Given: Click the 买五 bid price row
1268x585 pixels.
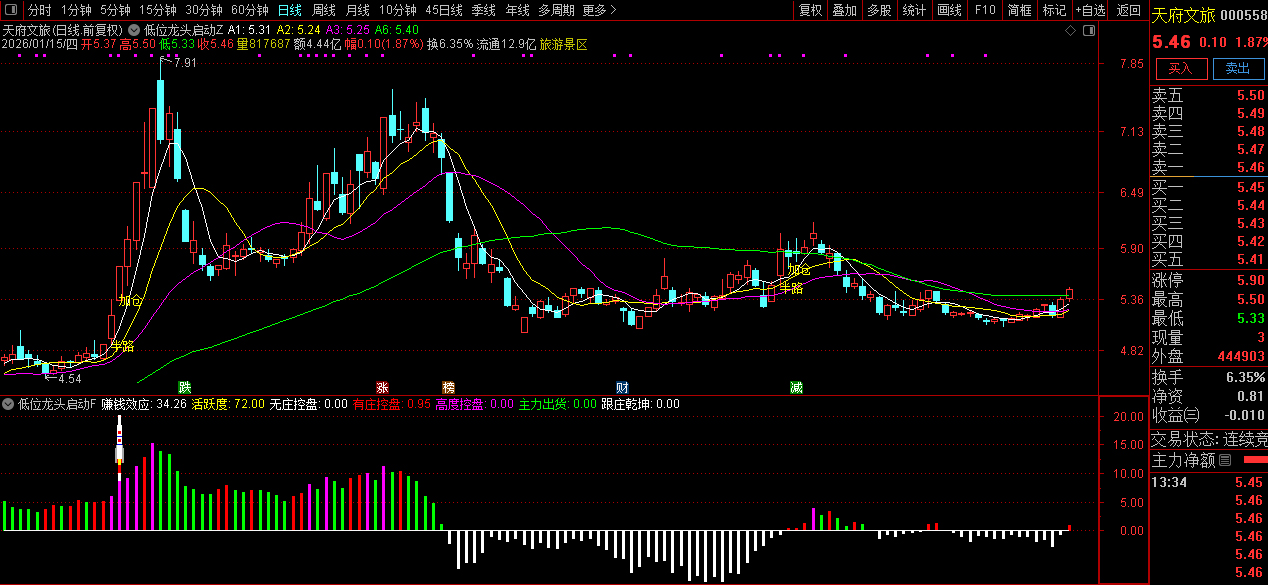Looking at the screenshot, I should click(x=1209, y=259).
